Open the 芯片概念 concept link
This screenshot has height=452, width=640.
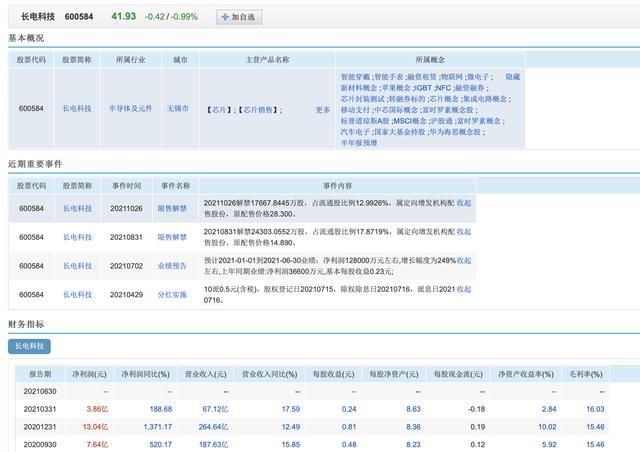tap(444, 98)
